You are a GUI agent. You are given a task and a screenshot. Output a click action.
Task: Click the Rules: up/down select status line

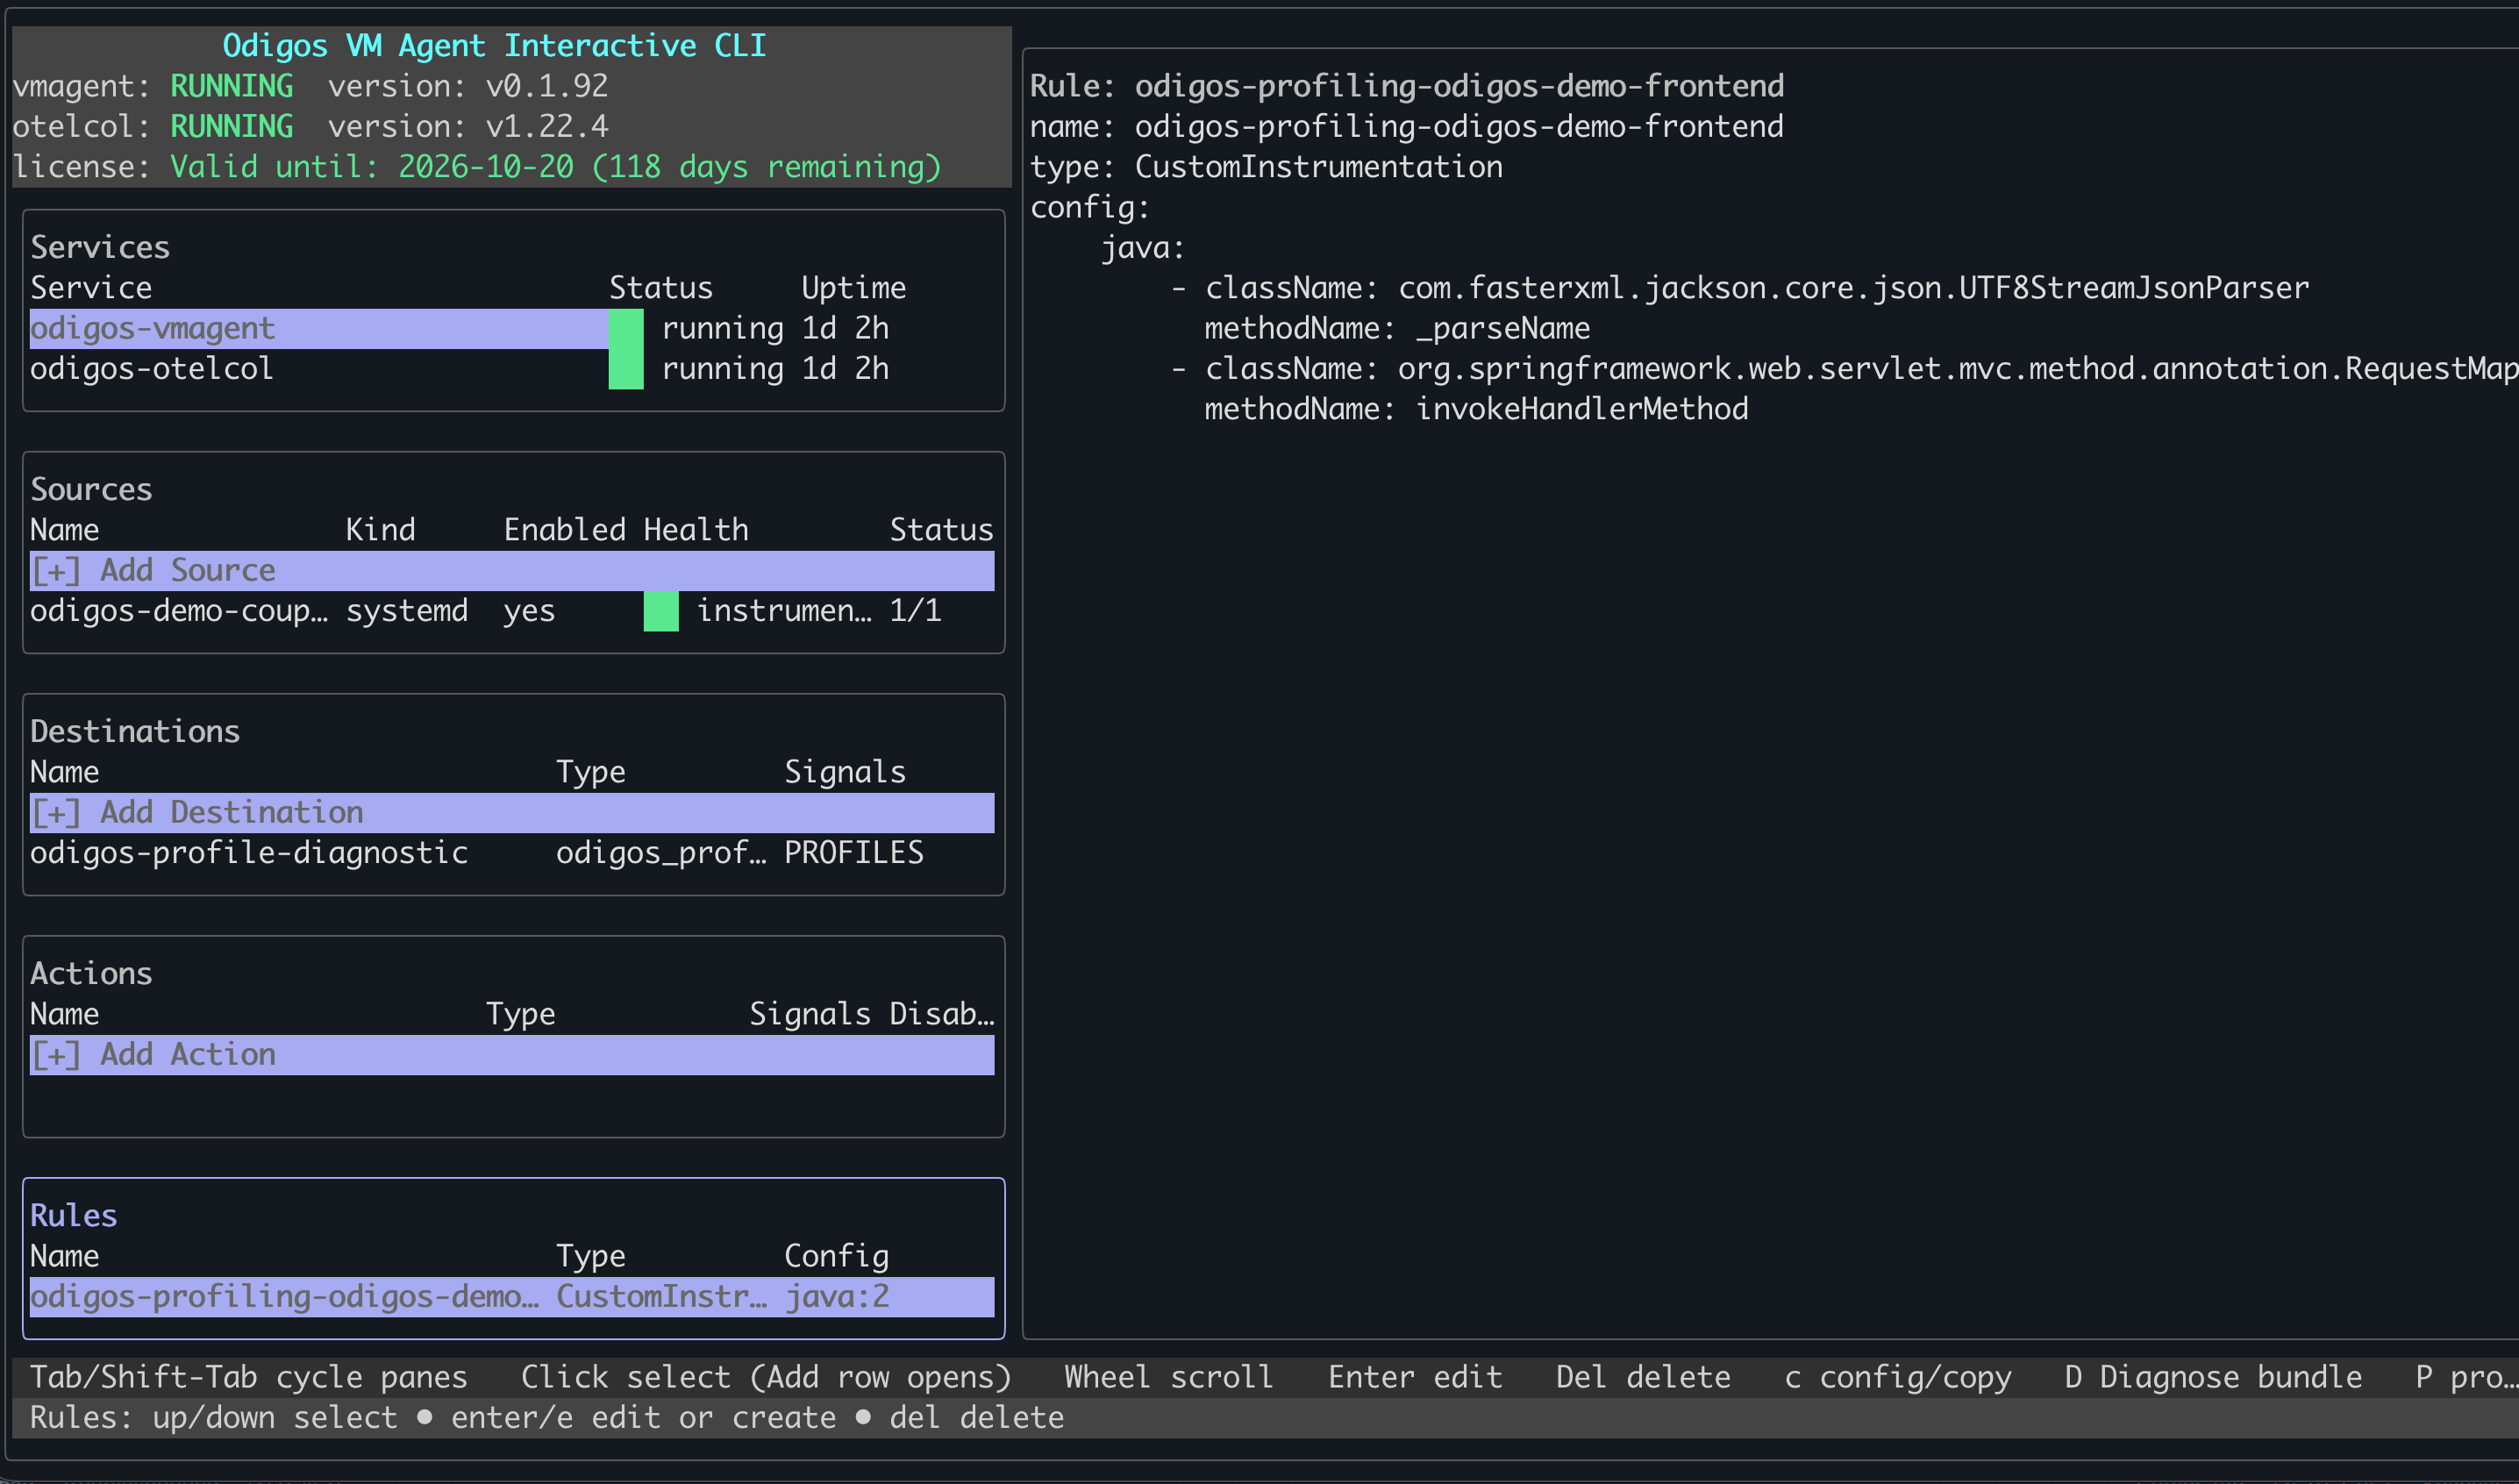(547, 1418)
